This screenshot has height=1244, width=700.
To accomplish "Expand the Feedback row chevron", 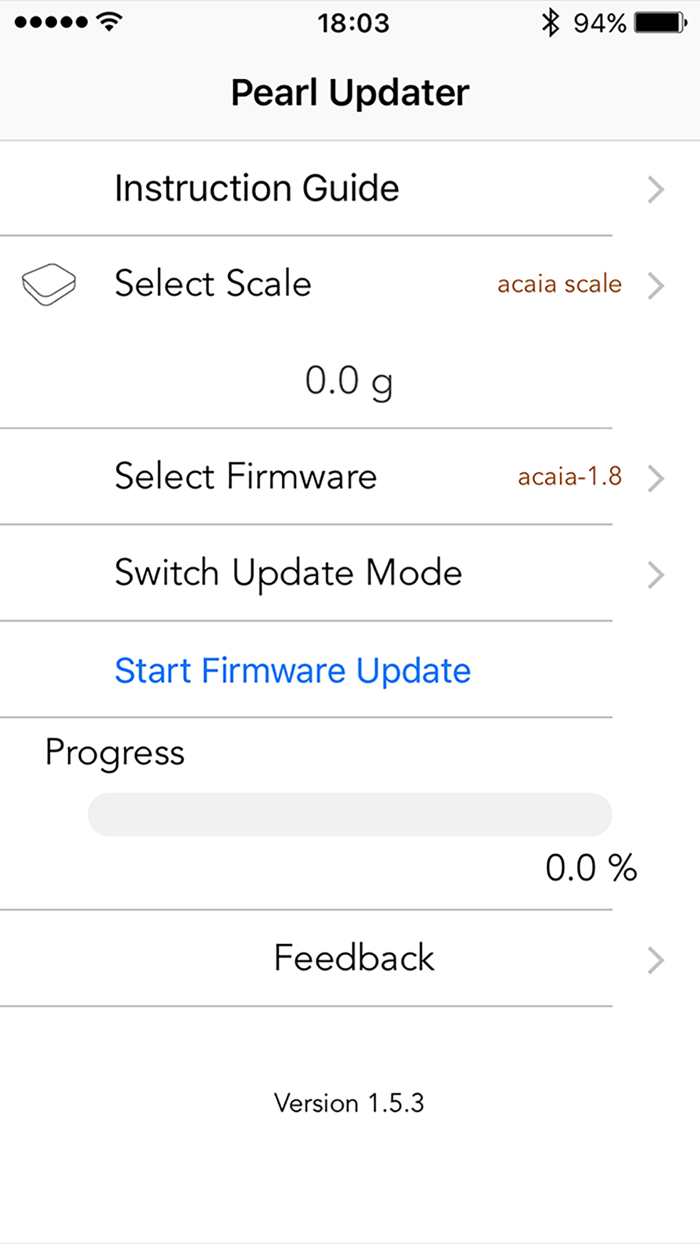I will pyautogui.click(x=655, y=960).
